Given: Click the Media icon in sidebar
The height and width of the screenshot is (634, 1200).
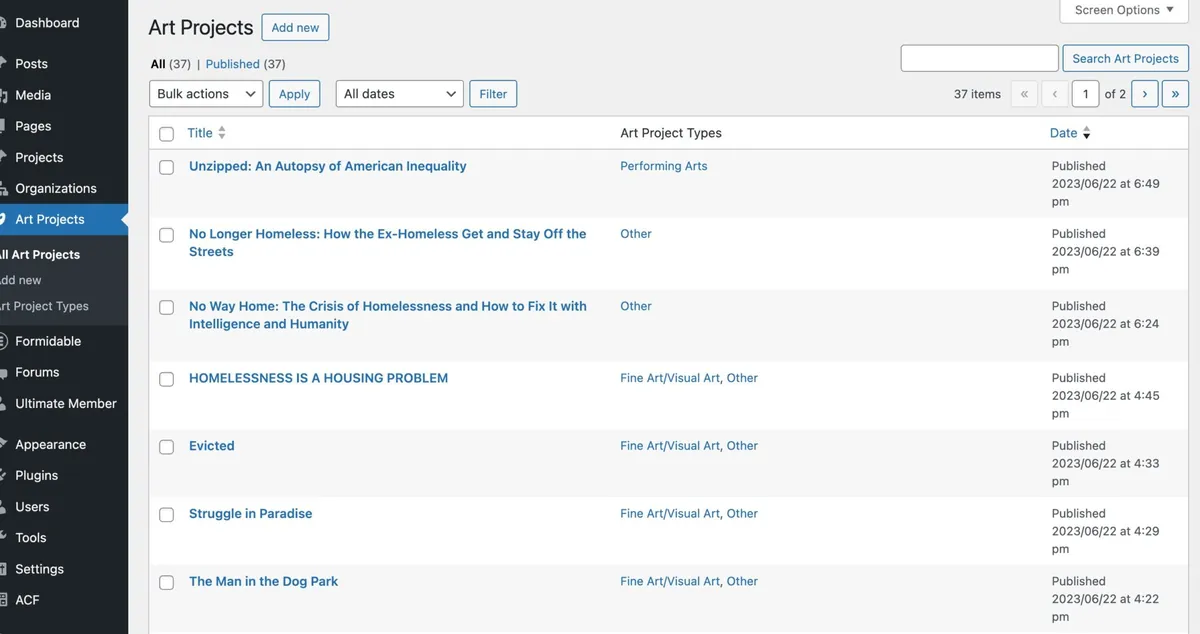Looking at the screenshot, I should pos(3,95).
